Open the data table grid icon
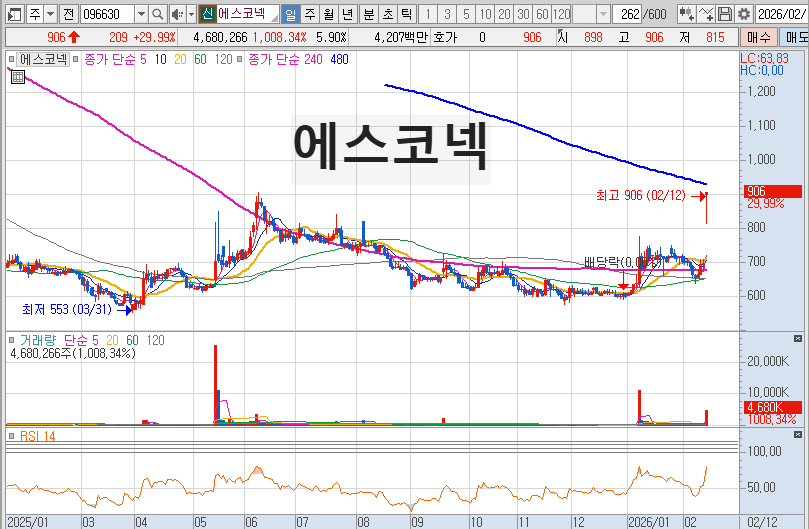809x529 pixels. click(18, 77)
